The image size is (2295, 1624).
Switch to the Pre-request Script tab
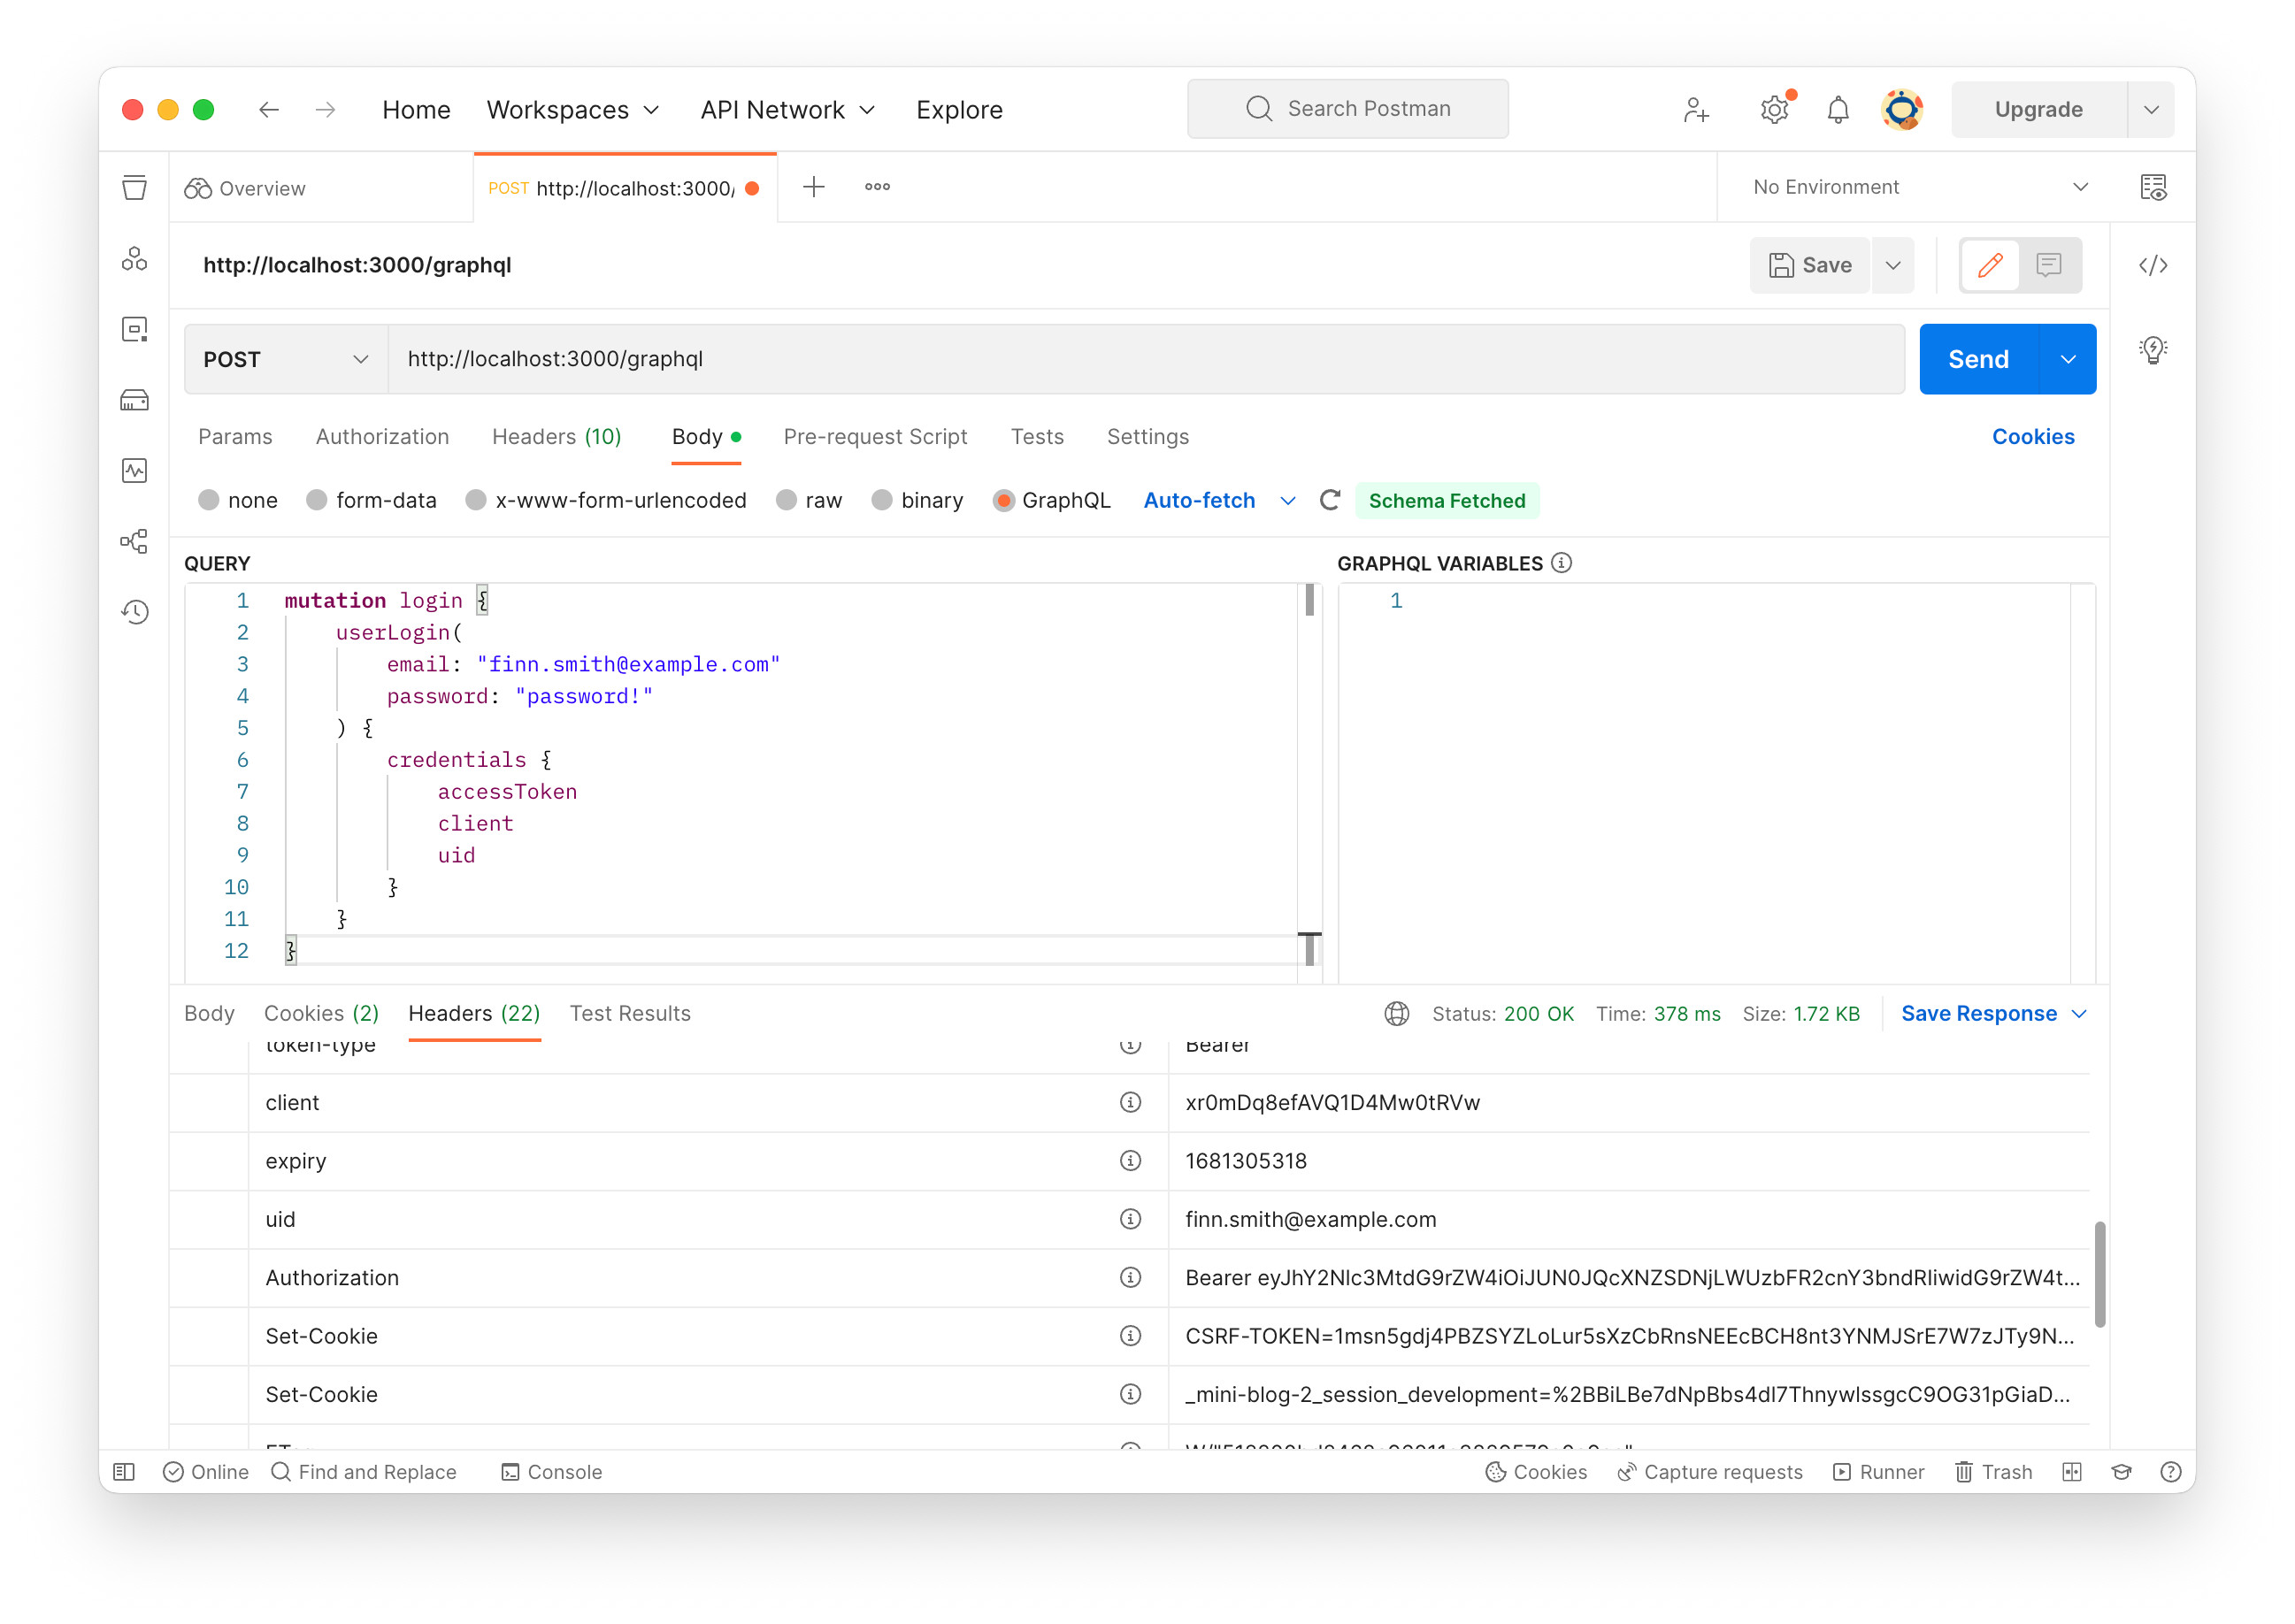point(875,436)
